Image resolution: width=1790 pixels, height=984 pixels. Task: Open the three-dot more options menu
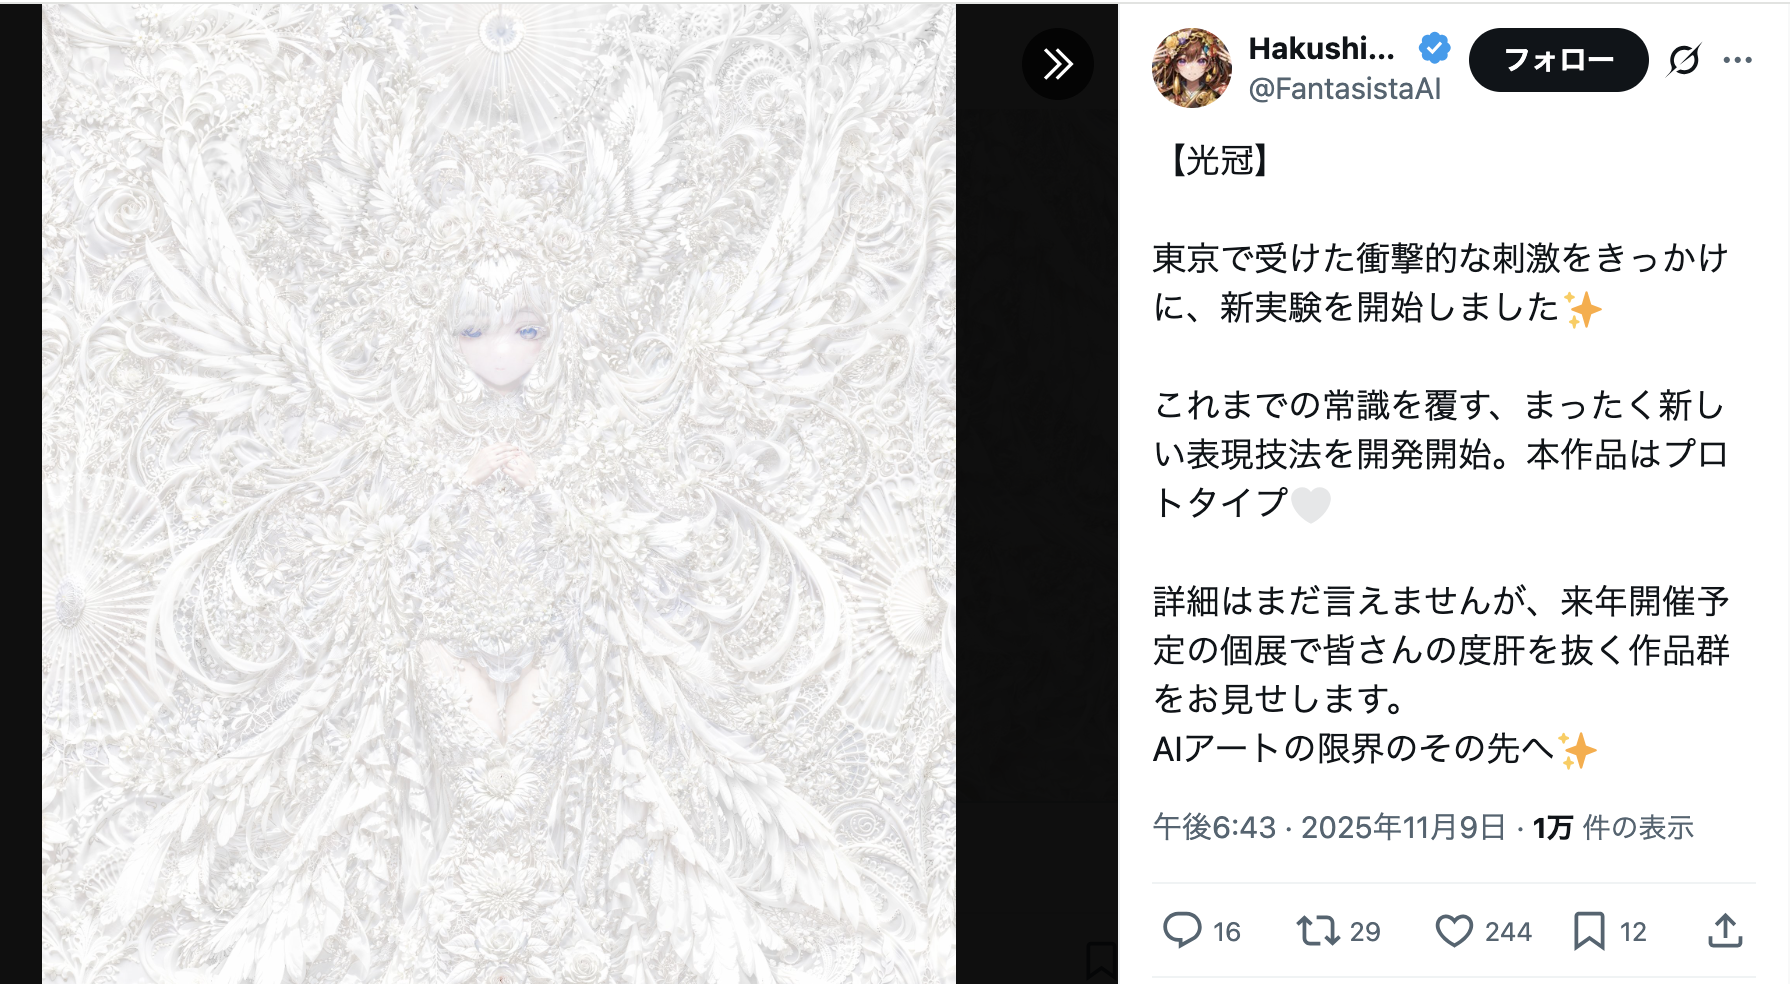(1738, 61)
